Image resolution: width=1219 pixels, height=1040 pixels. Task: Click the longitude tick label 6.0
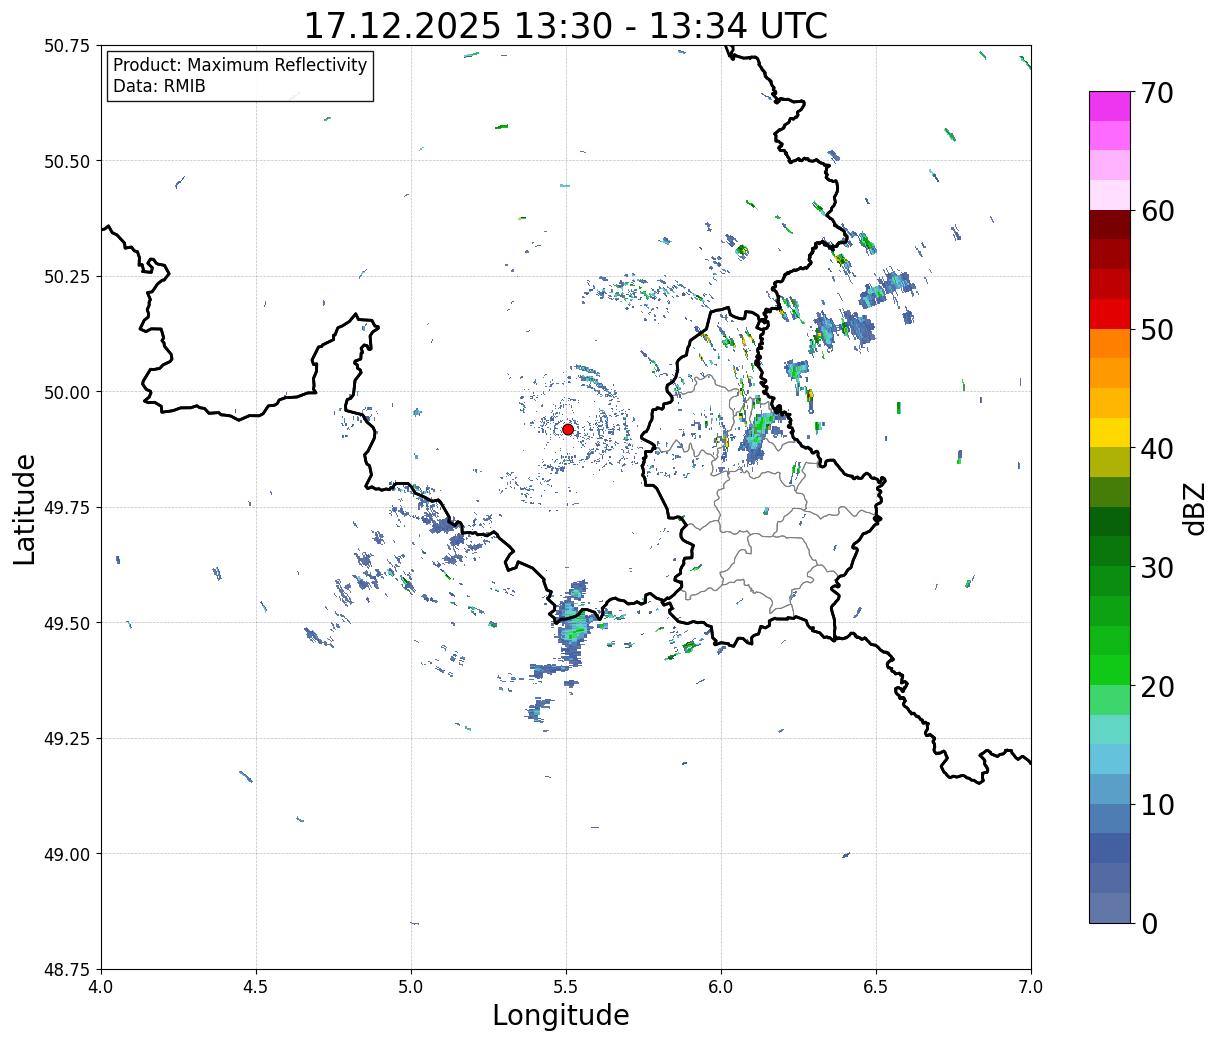(x=721, y=987)
